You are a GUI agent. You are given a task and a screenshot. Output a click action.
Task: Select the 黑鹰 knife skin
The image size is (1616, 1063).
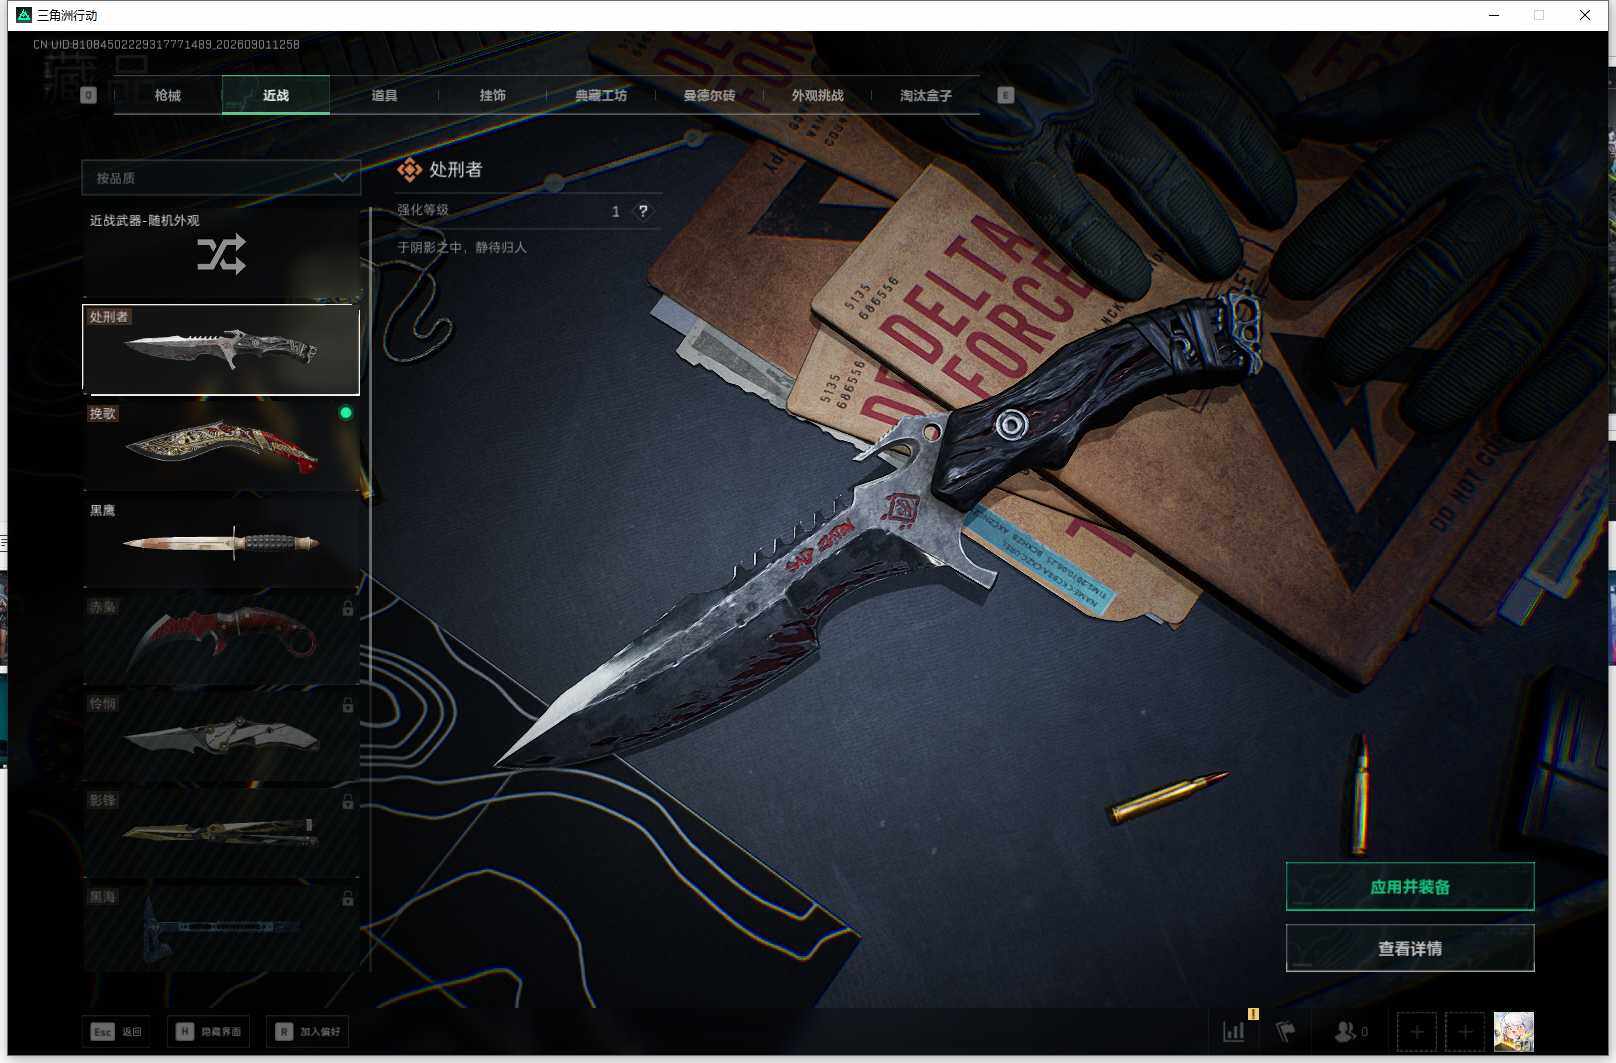click(x=221, y=543)
